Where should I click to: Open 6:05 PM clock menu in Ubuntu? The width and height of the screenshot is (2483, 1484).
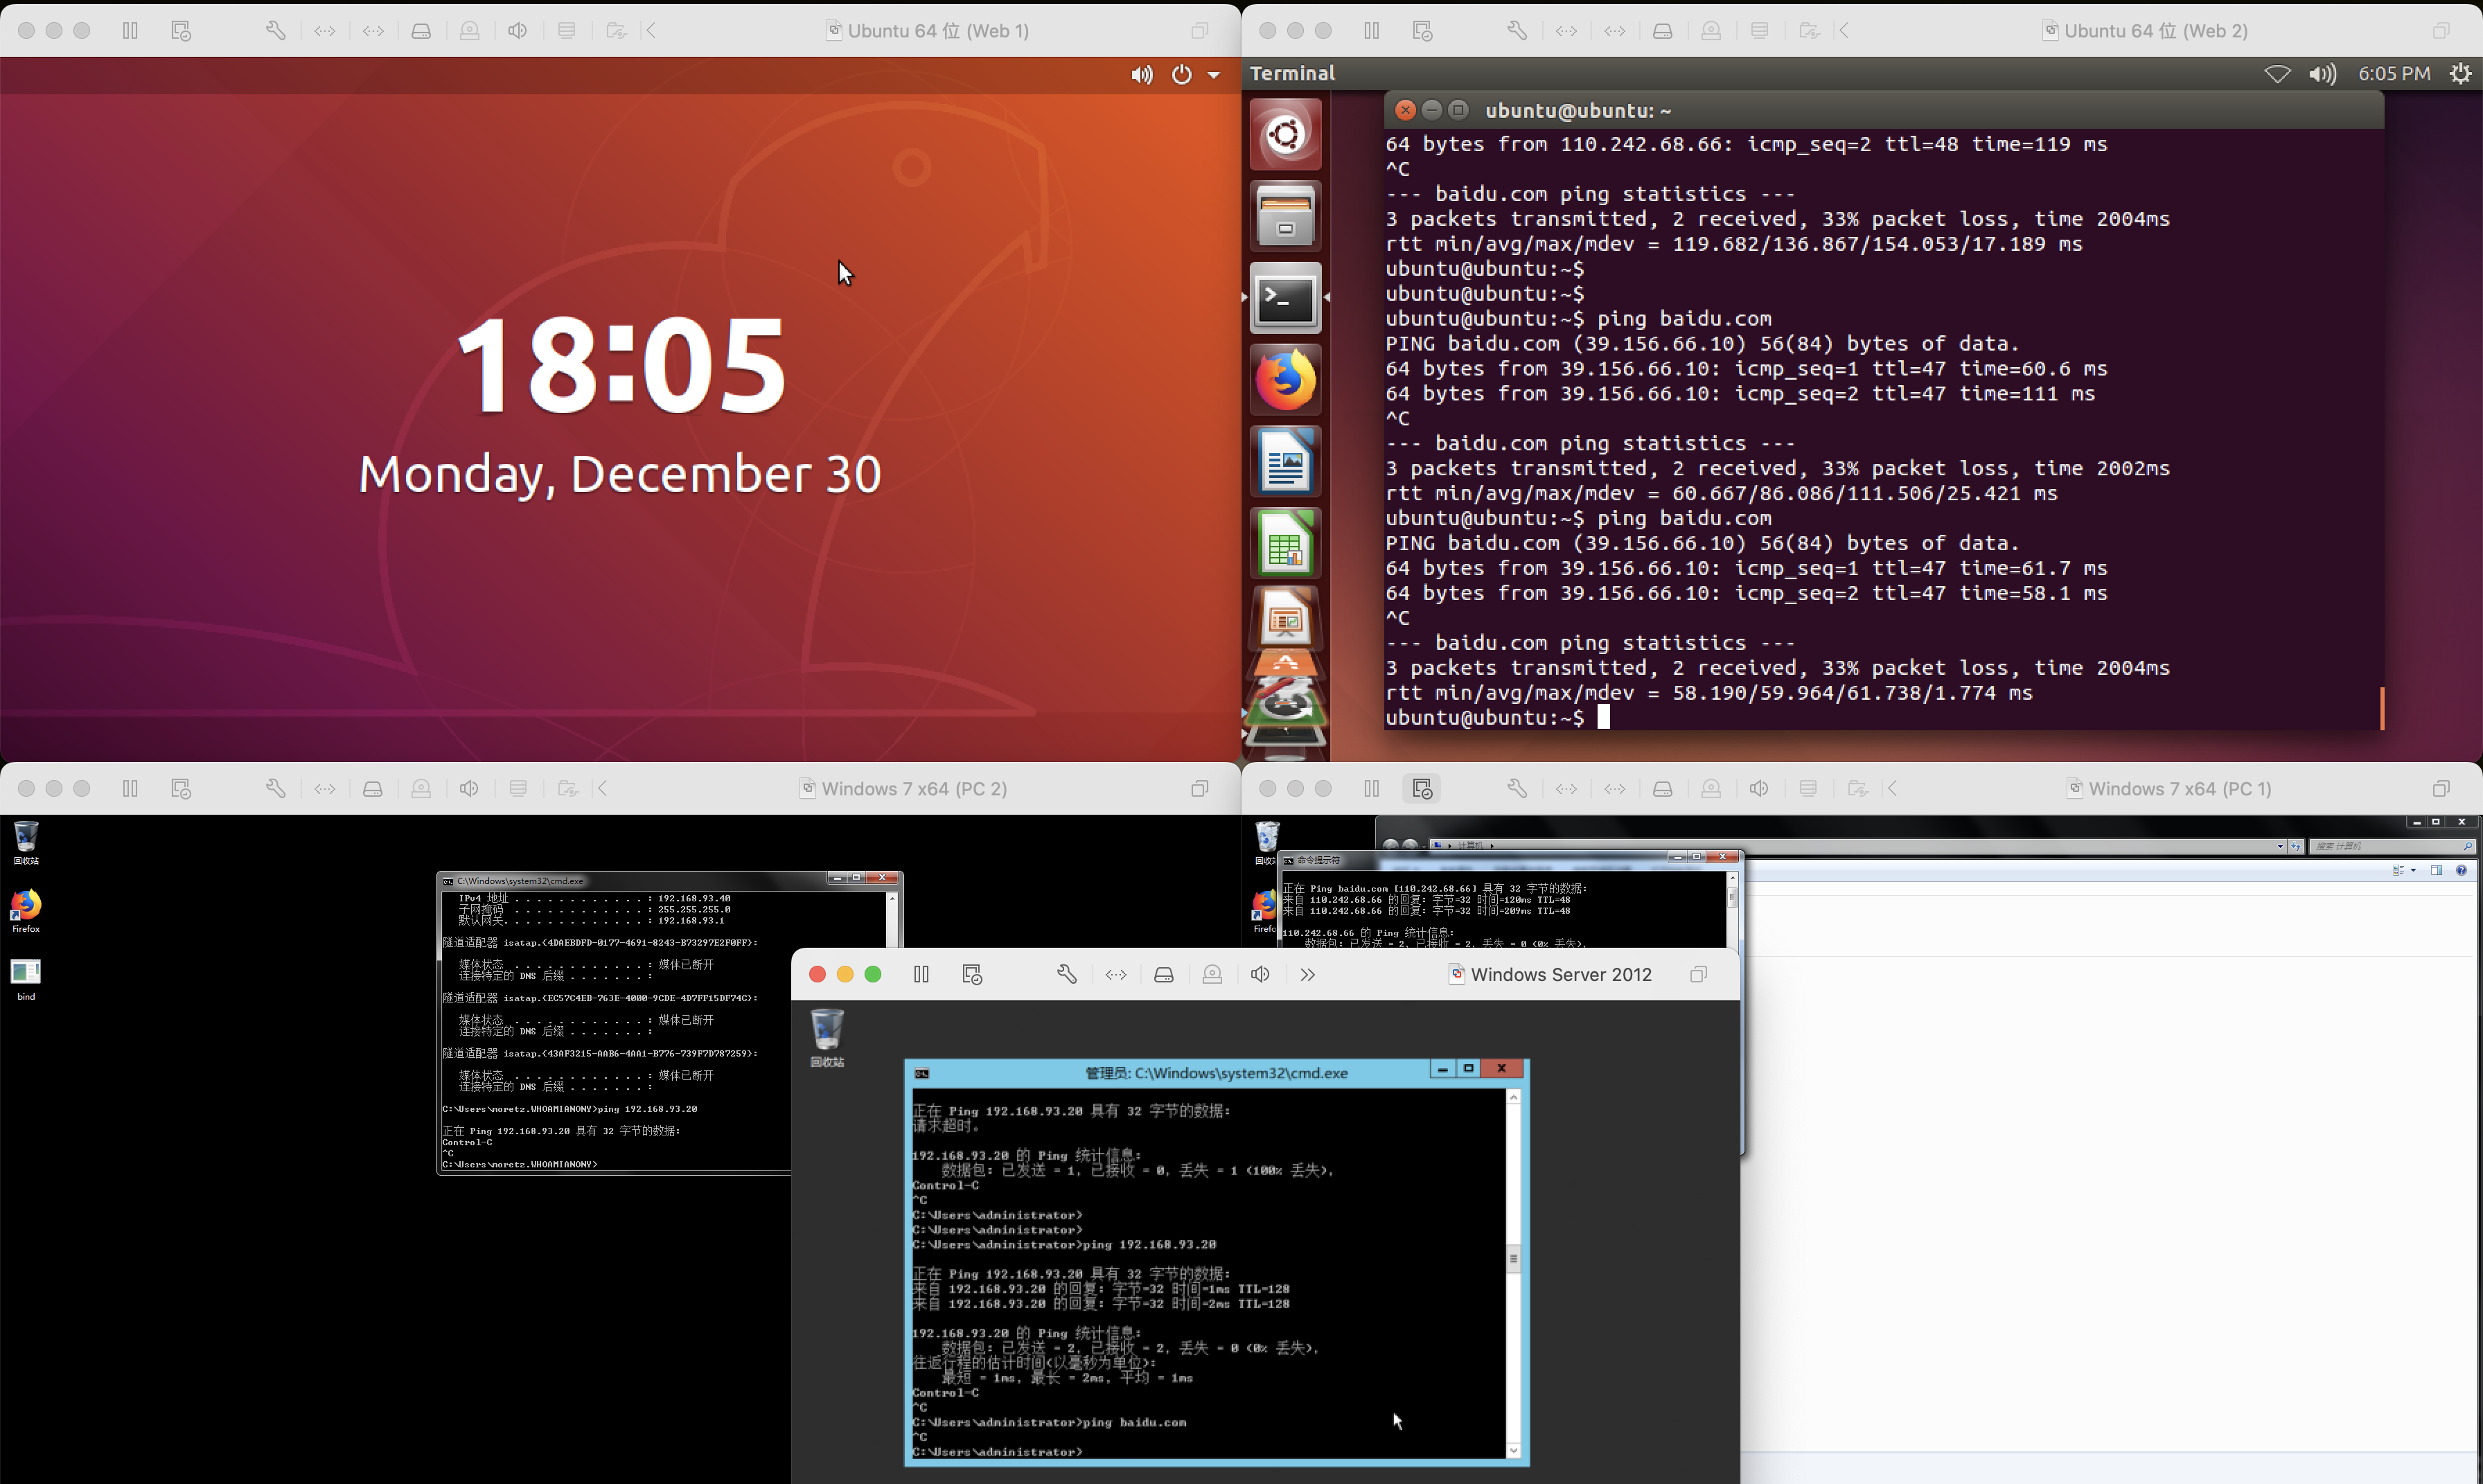[2393, 73]
